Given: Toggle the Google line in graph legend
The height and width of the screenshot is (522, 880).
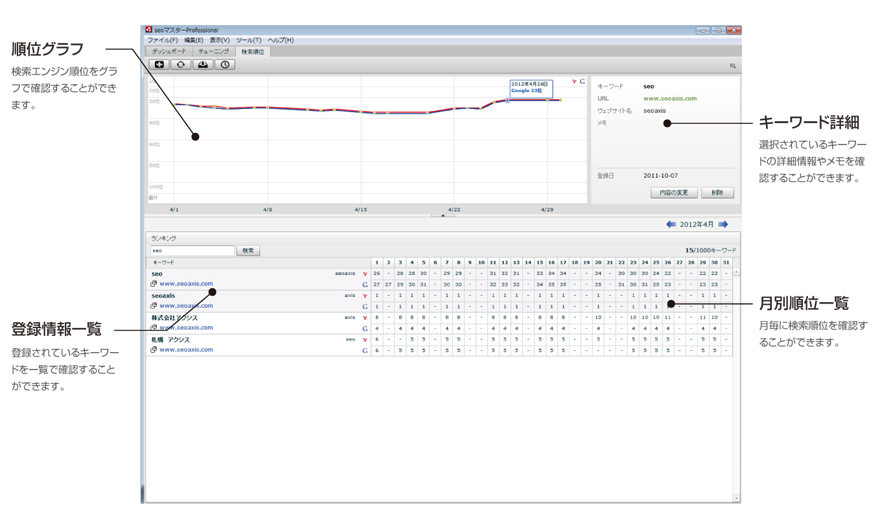Looking at the screenshot, I should tap(582, 80).
